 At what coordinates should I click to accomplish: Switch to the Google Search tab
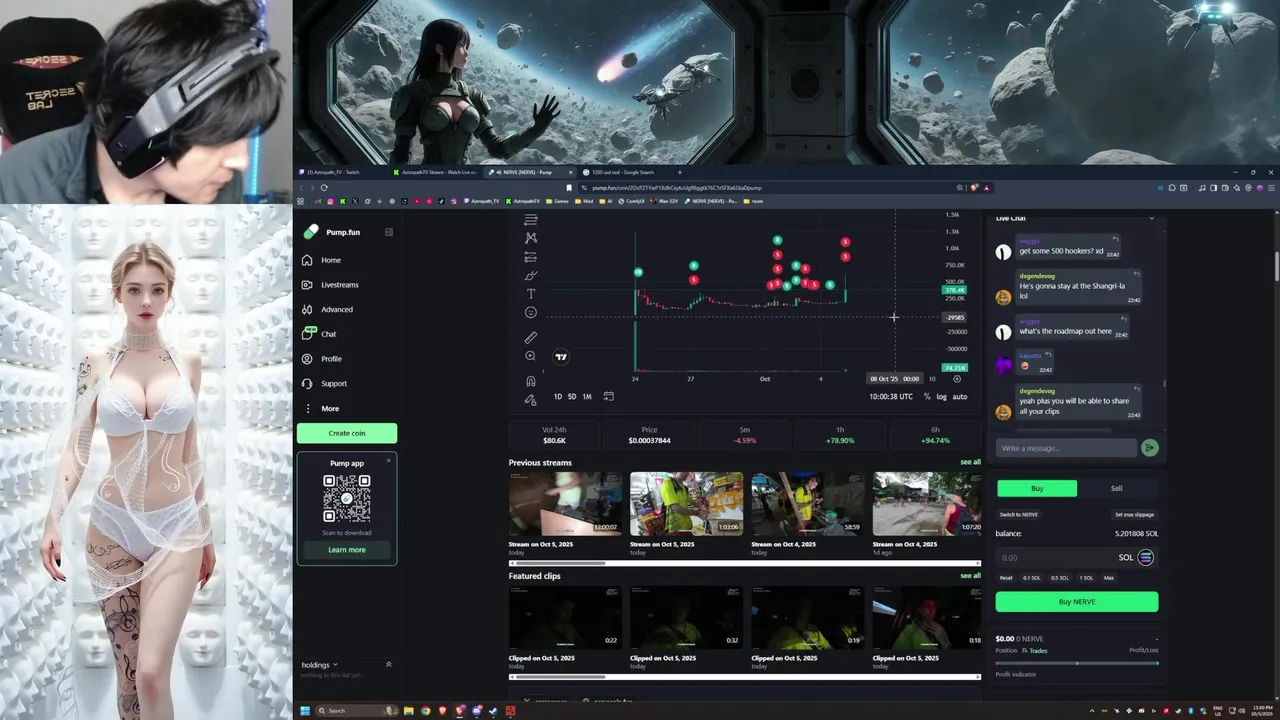pyautogui.click(x=623, y=172)
